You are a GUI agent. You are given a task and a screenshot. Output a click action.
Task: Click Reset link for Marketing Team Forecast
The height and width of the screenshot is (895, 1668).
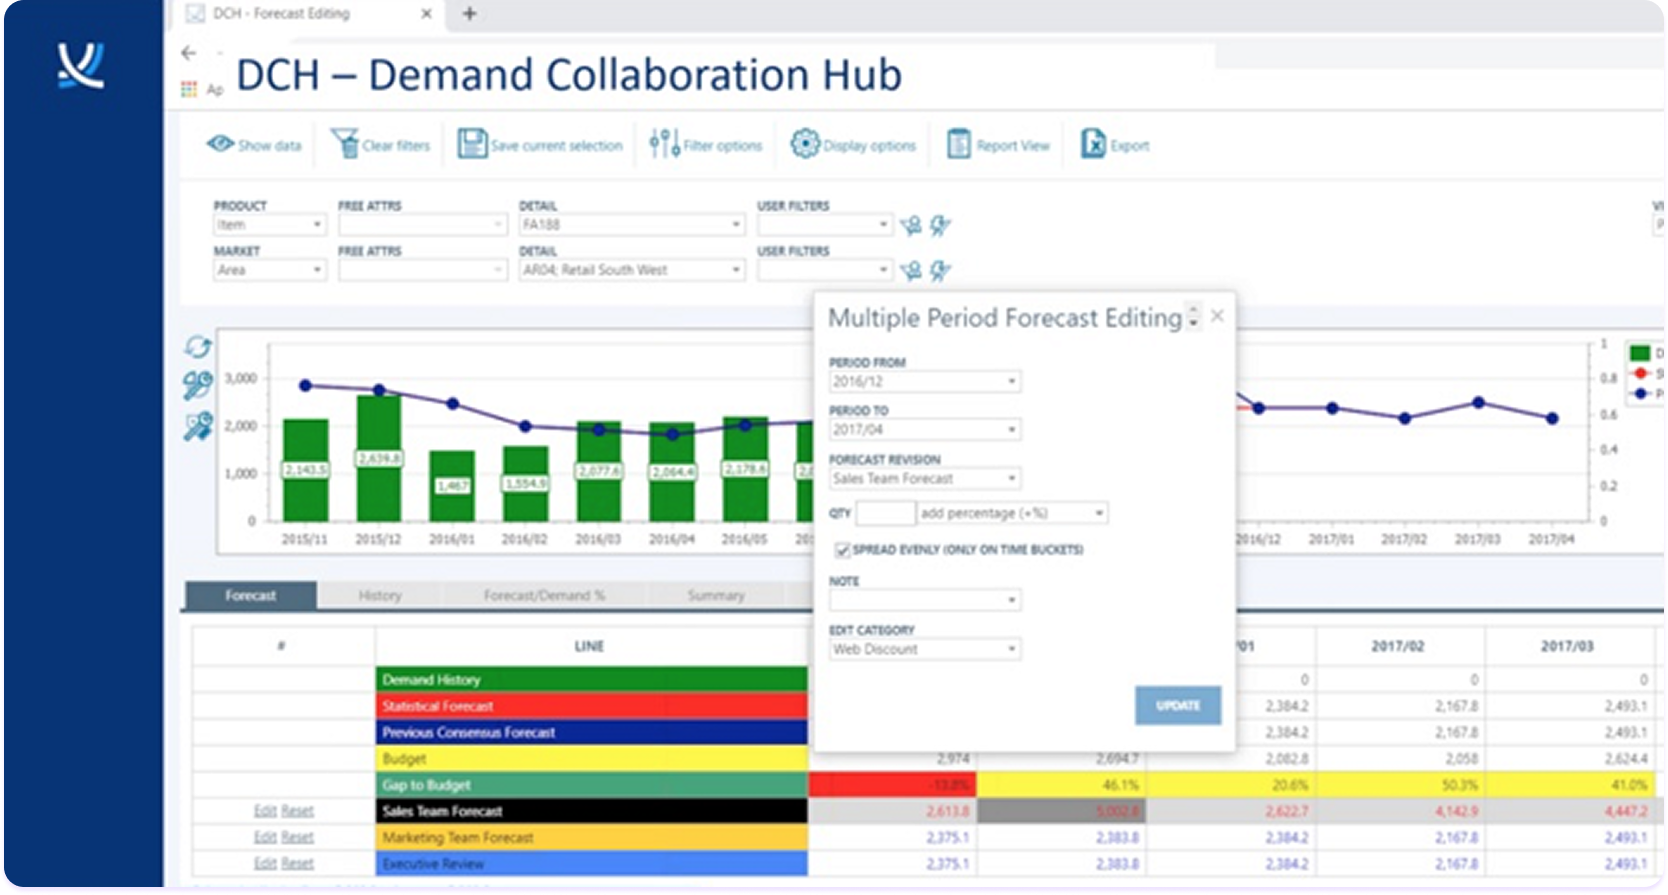click(x=297, y=837)
